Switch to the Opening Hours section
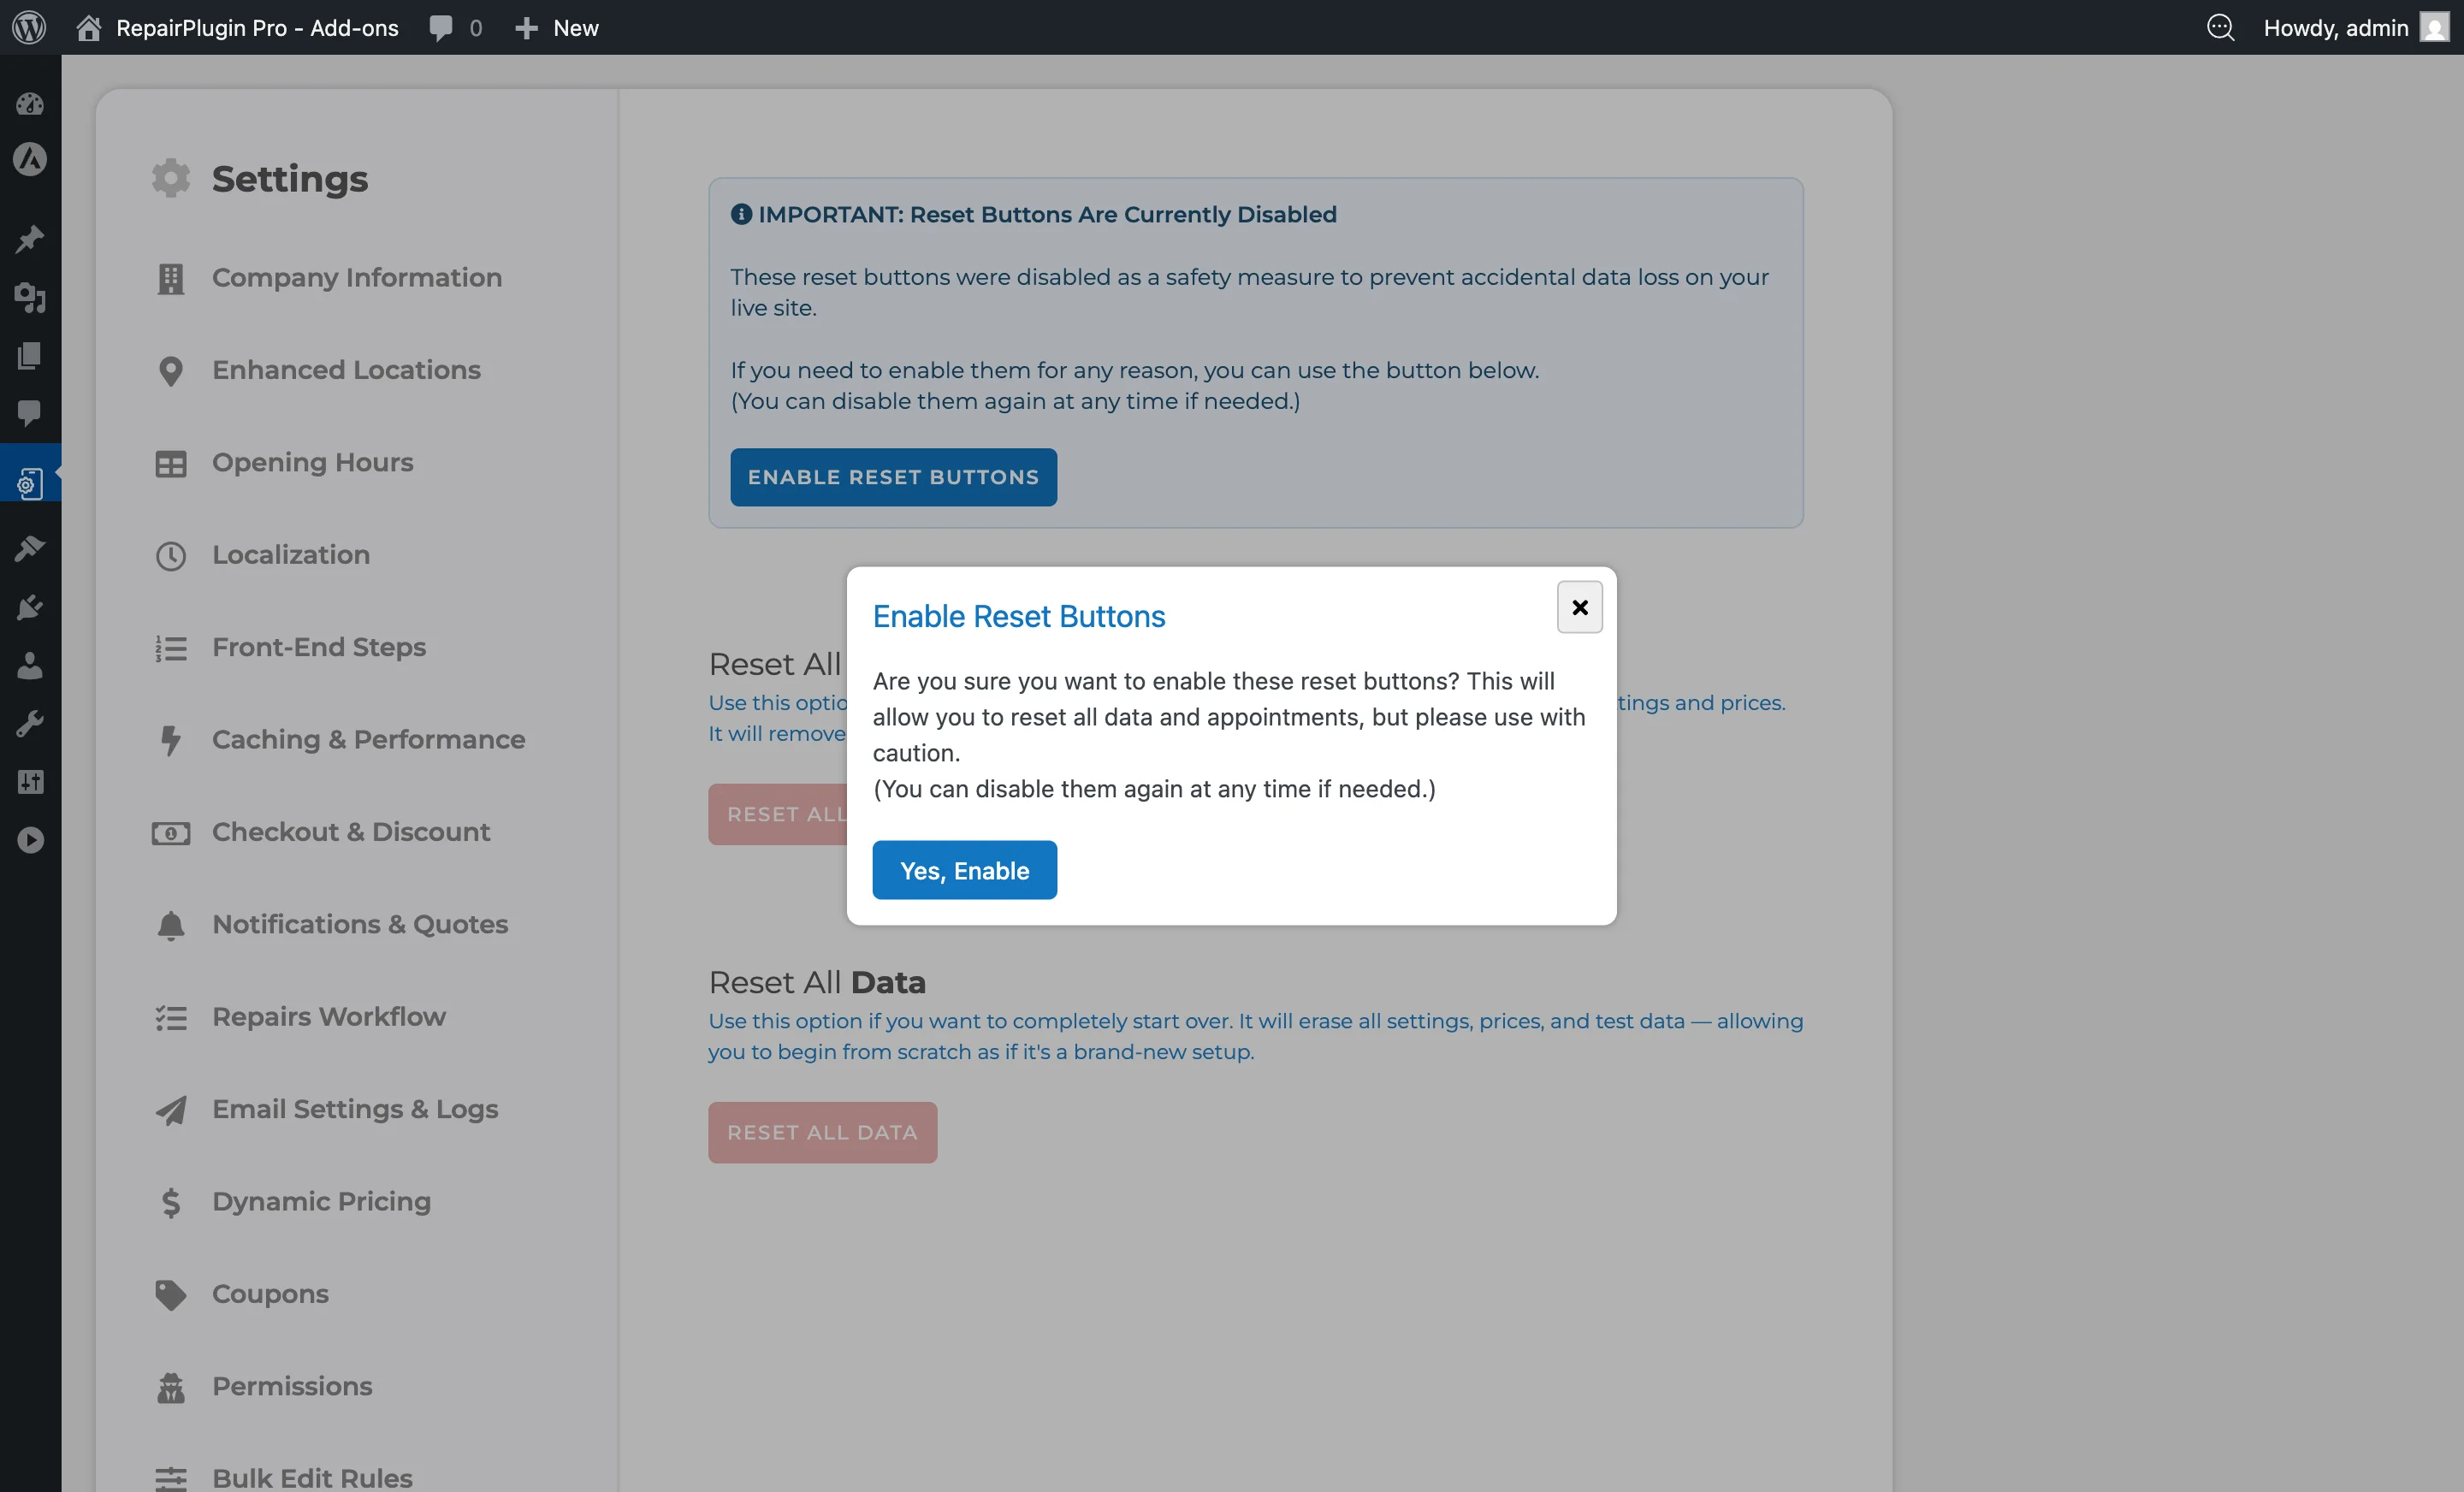The width and height of the screenshot is (2464, 1492). point(312,462)
